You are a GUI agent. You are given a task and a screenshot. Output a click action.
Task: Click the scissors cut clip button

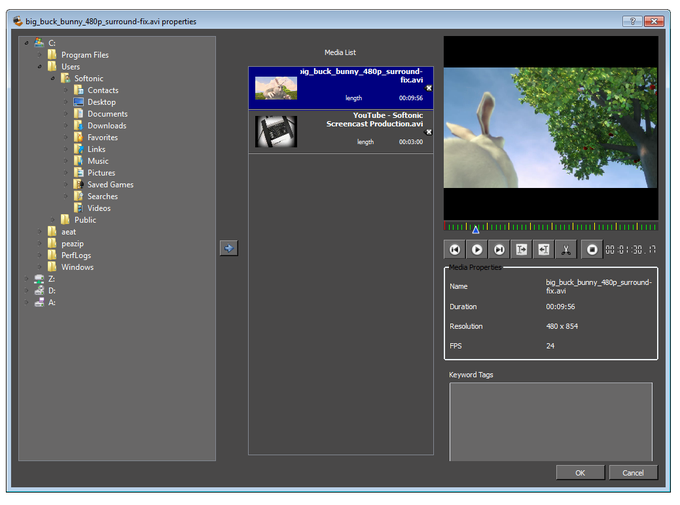pos(566,249)
